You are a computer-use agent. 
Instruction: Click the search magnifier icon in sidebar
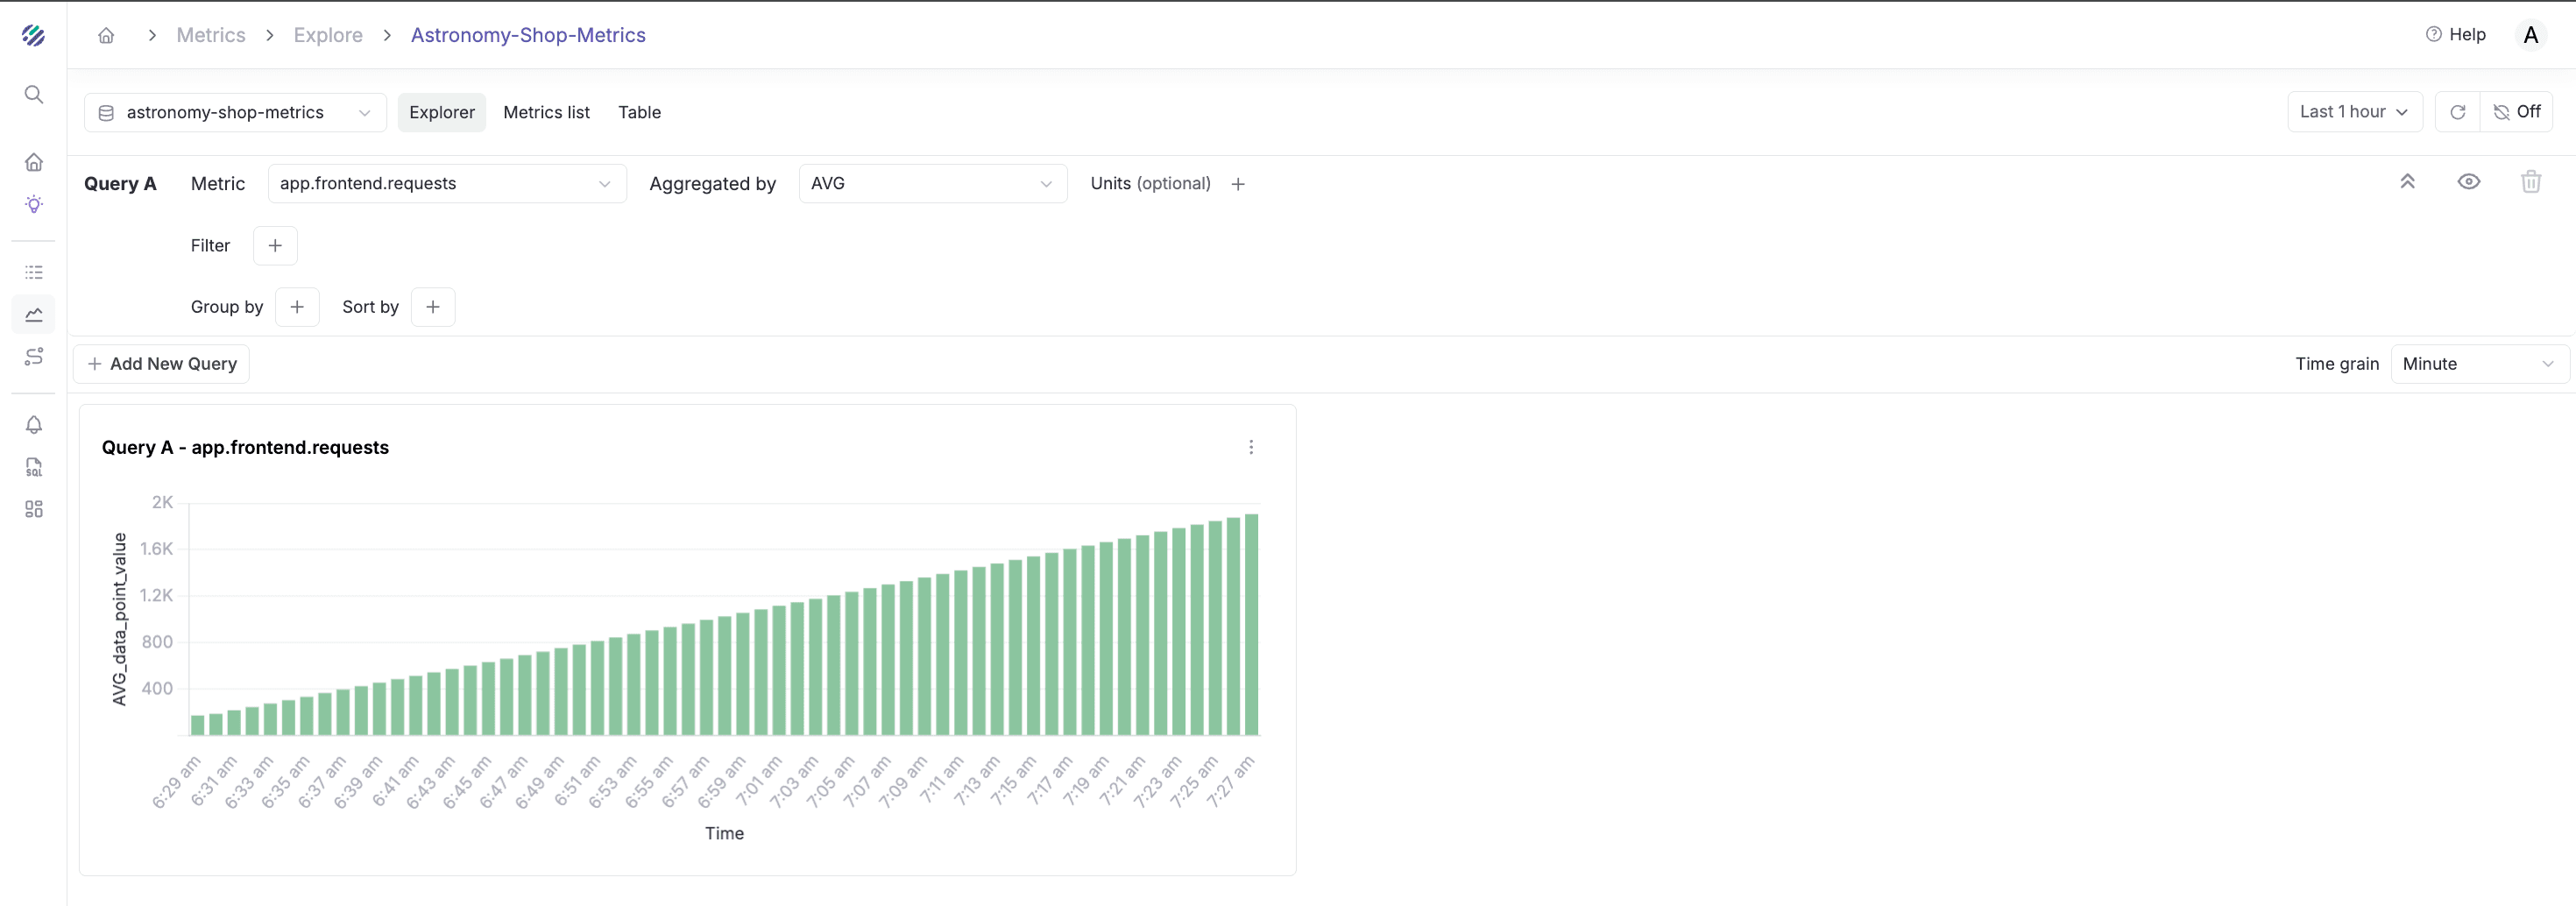(33, 95)
